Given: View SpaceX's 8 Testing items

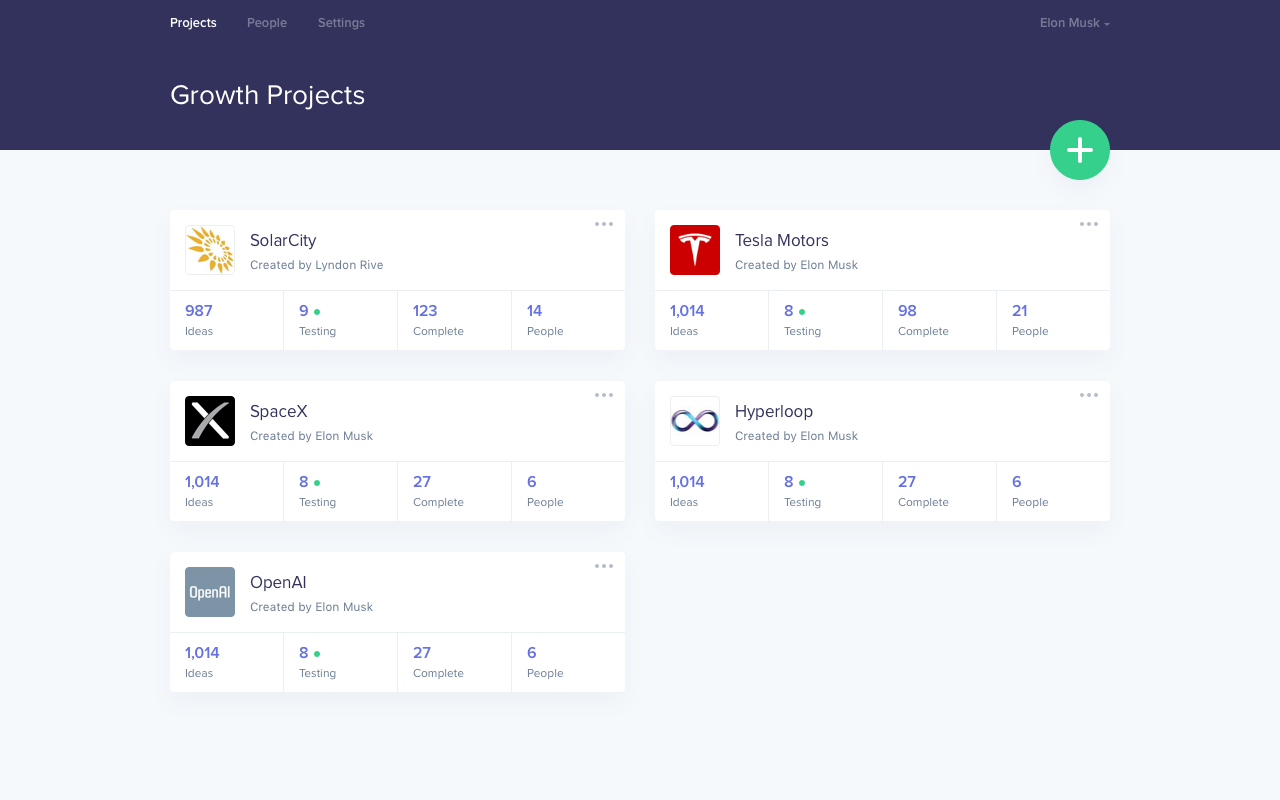Looking at the screenshot, I should click(x=340, y=491).
